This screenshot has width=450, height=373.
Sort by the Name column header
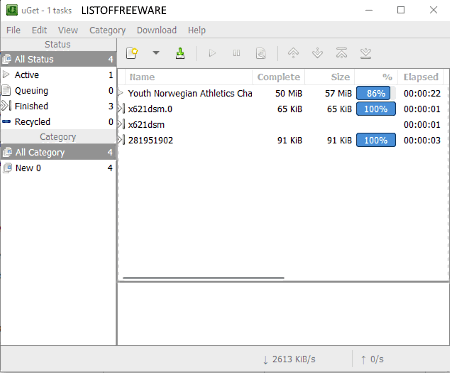pyautogui.click(x=189, y=77)
